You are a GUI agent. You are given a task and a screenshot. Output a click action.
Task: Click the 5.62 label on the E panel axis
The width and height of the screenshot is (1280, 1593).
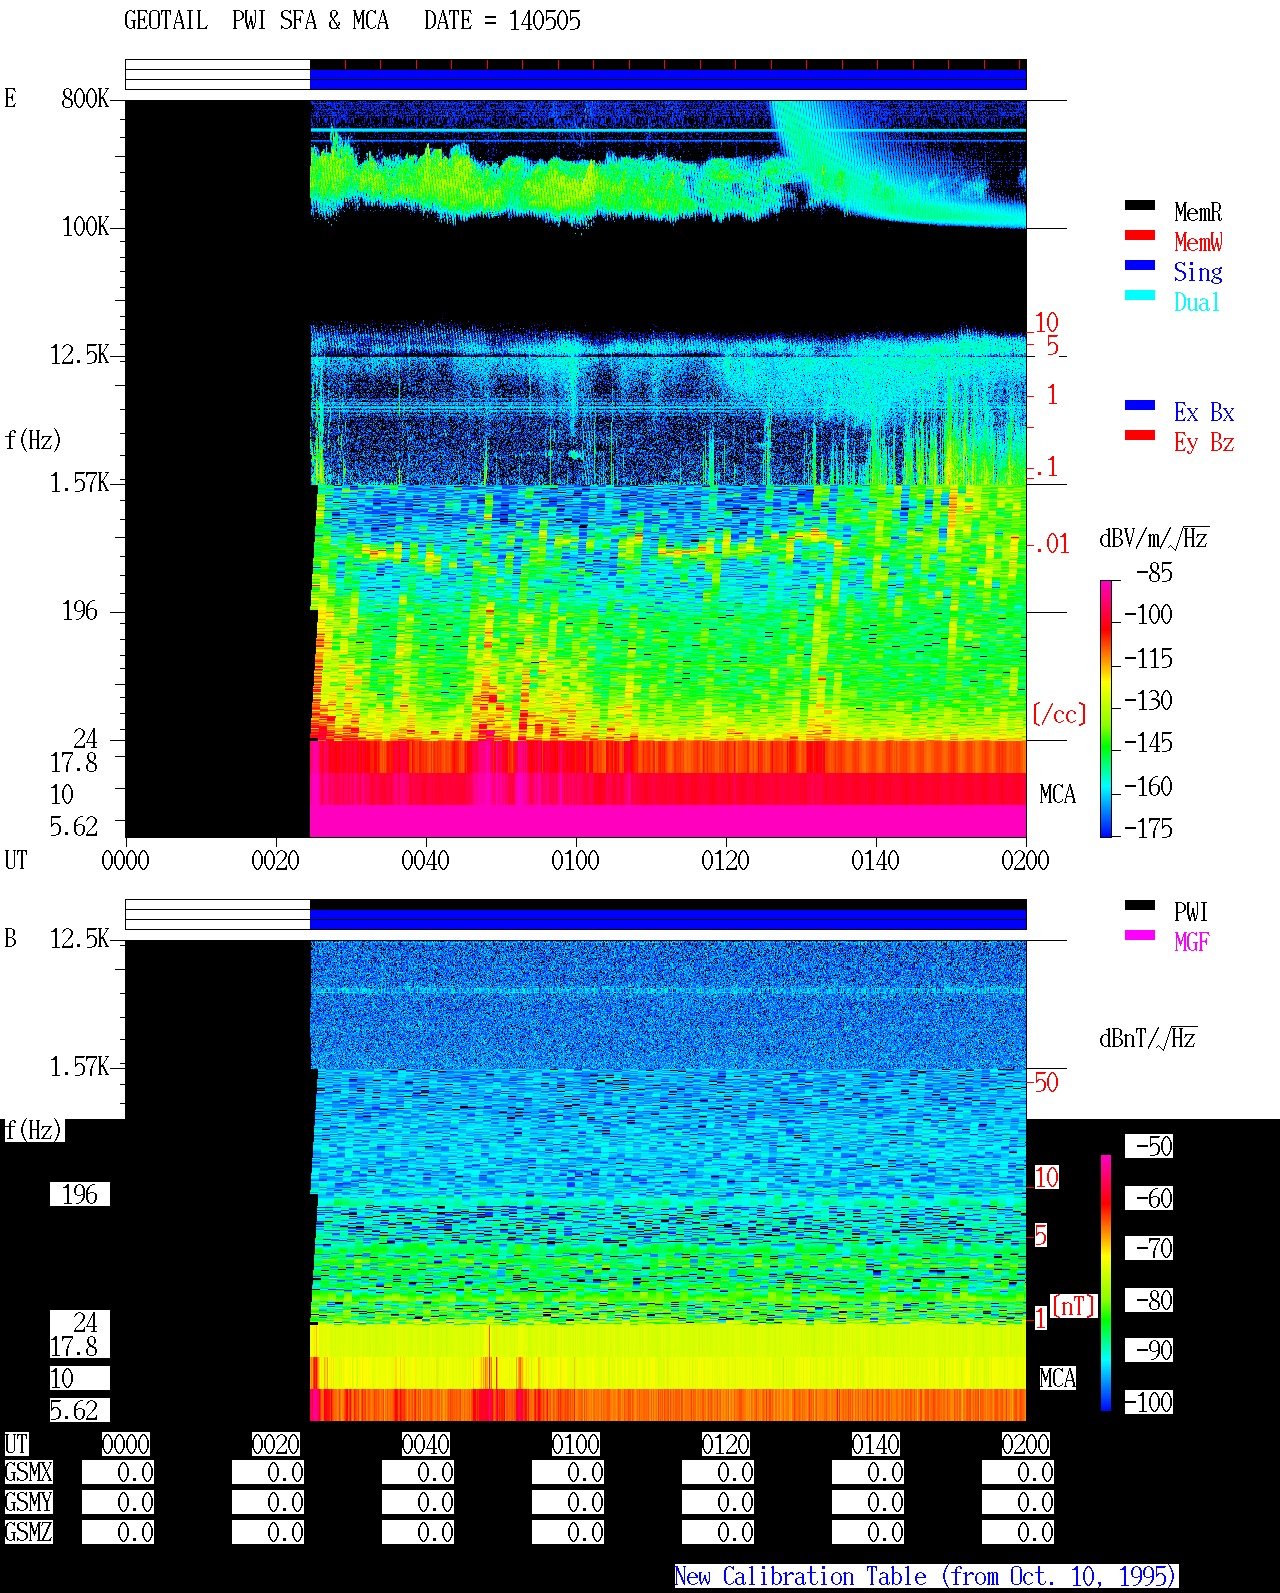tap(74, 826)
